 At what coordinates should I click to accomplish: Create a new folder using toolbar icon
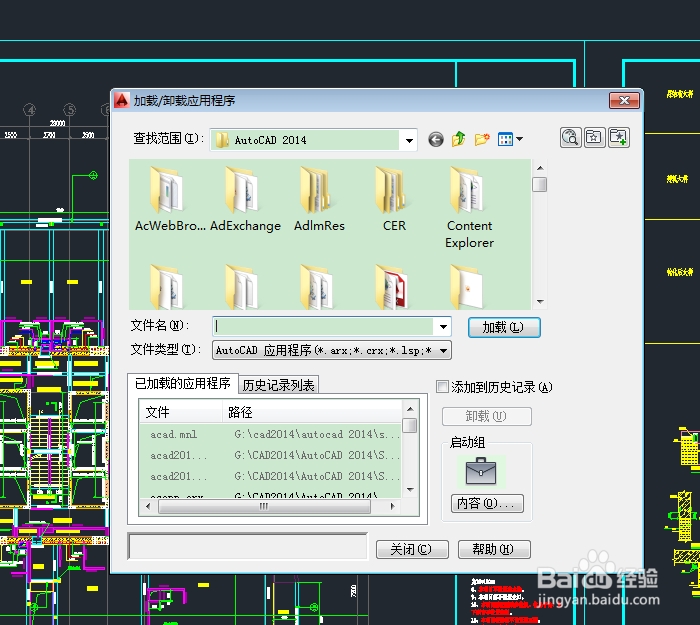[482, 140]
